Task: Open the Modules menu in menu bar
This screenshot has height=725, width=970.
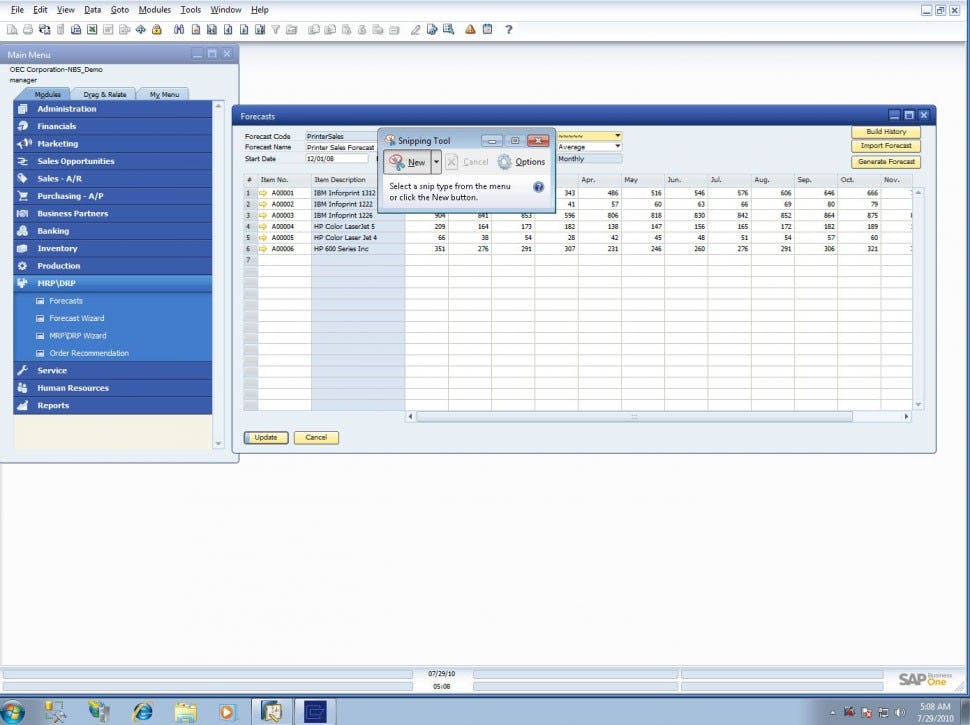Action: coord(155,10)
